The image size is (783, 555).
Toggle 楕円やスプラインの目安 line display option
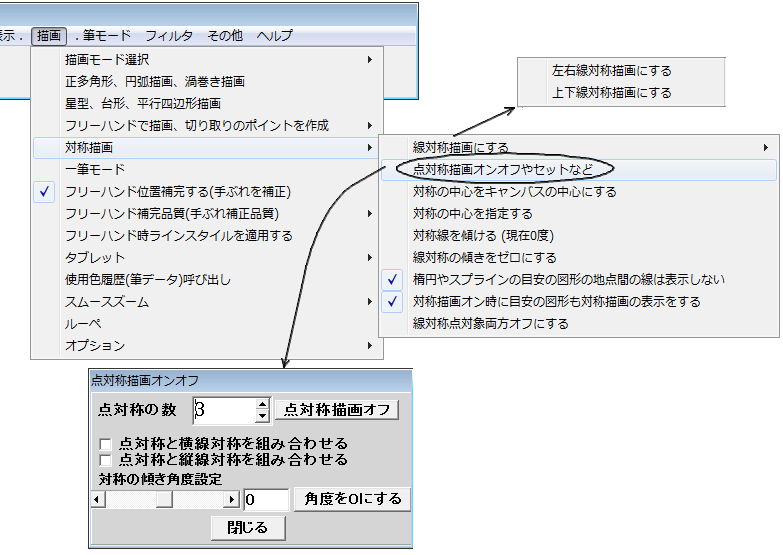pos(568,280)
